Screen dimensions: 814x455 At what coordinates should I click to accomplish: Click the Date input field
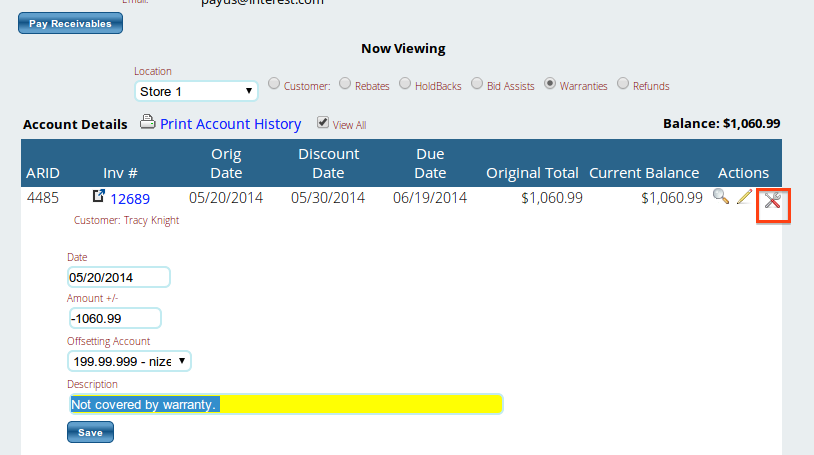[x=118, y=277]
